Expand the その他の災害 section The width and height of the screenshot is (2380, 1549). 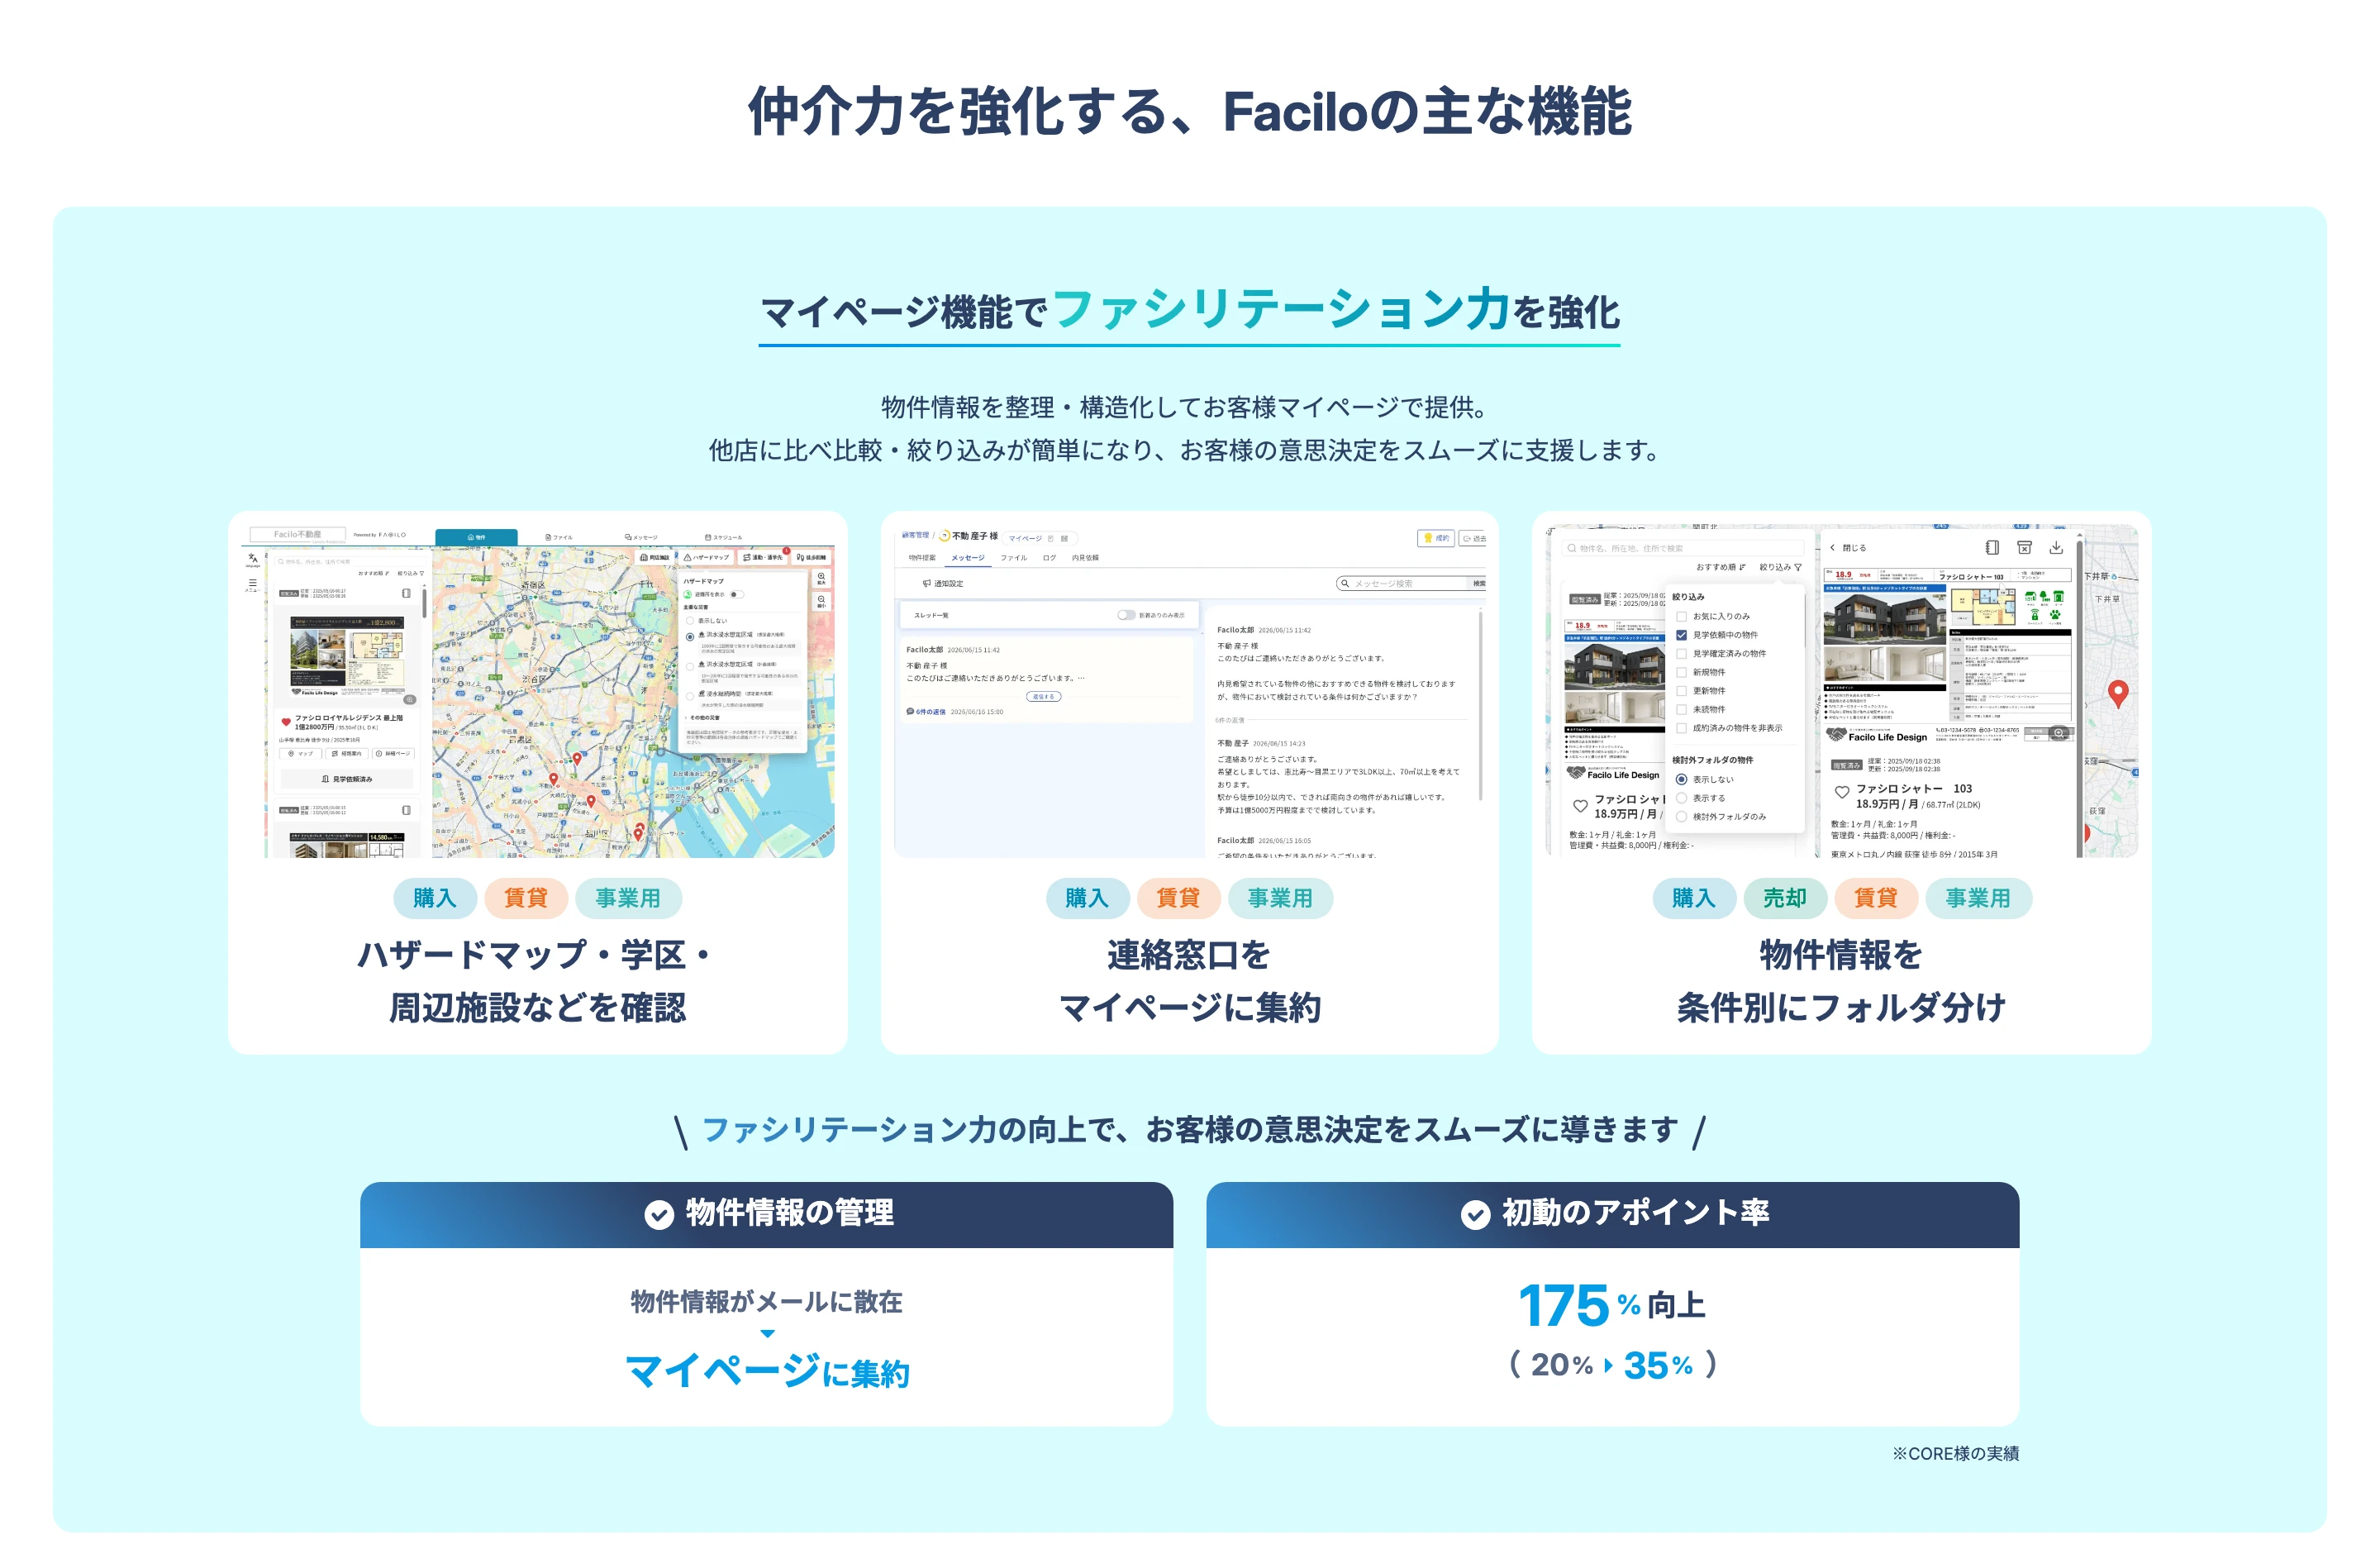coord(703,718)
